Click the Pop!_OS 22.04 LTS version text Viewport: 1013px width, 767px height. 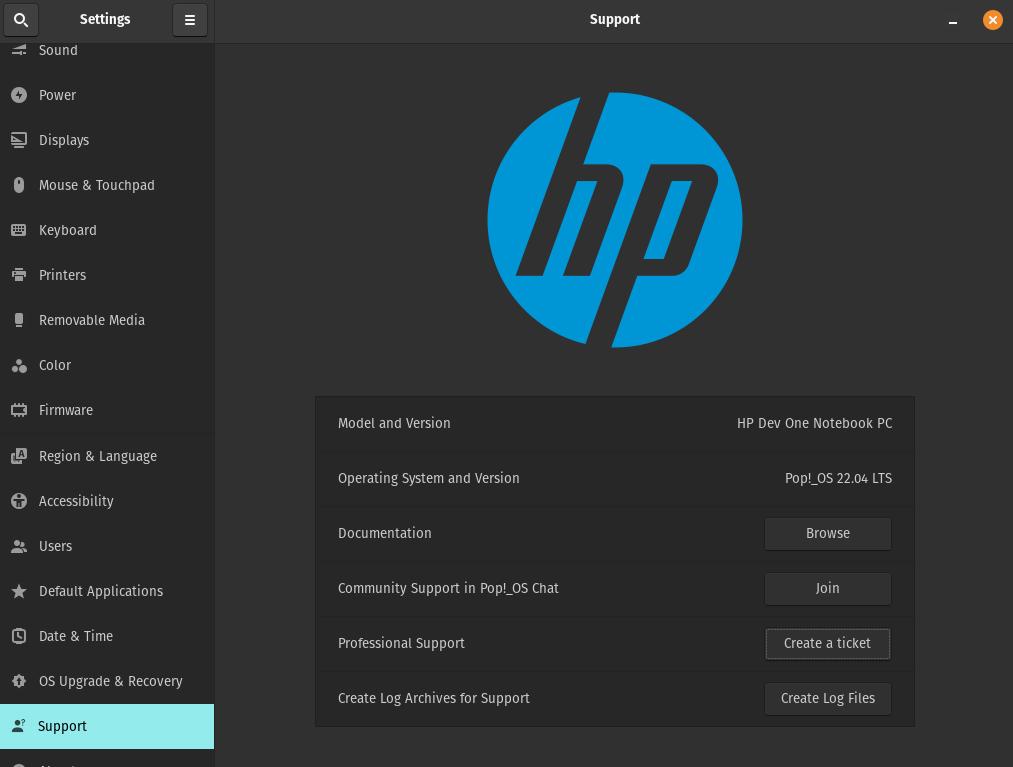point(839,478)
